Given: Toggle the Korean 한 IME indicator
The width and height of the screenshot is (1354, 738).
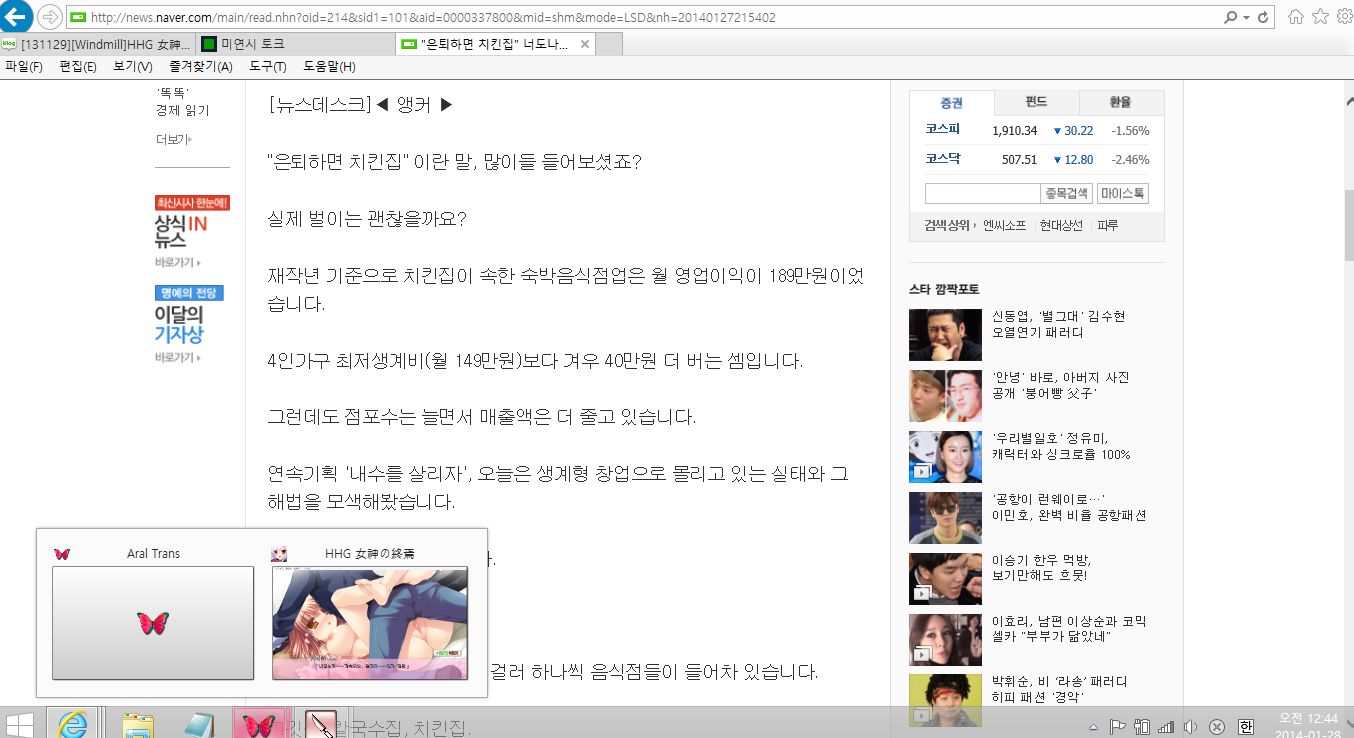Looking at the screenshot, I should (x=1246, y=727).
